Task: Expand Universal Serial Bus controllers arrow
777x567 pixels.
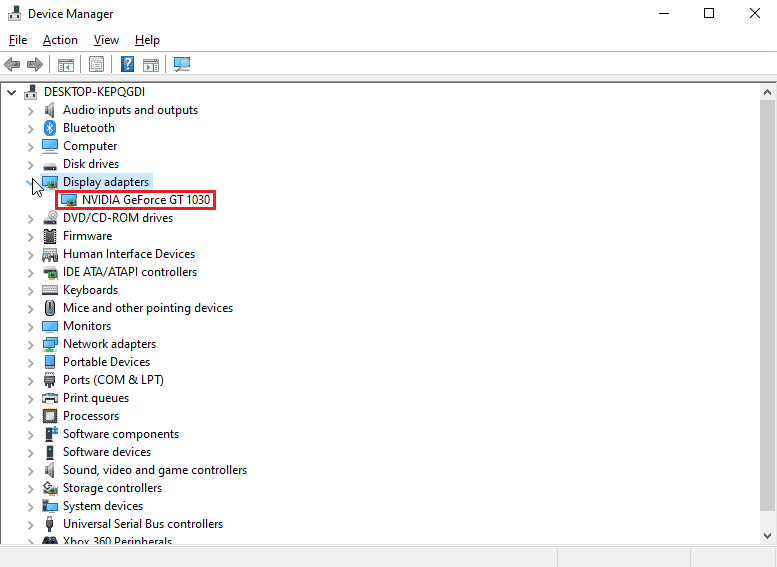Action: point(30,524)
